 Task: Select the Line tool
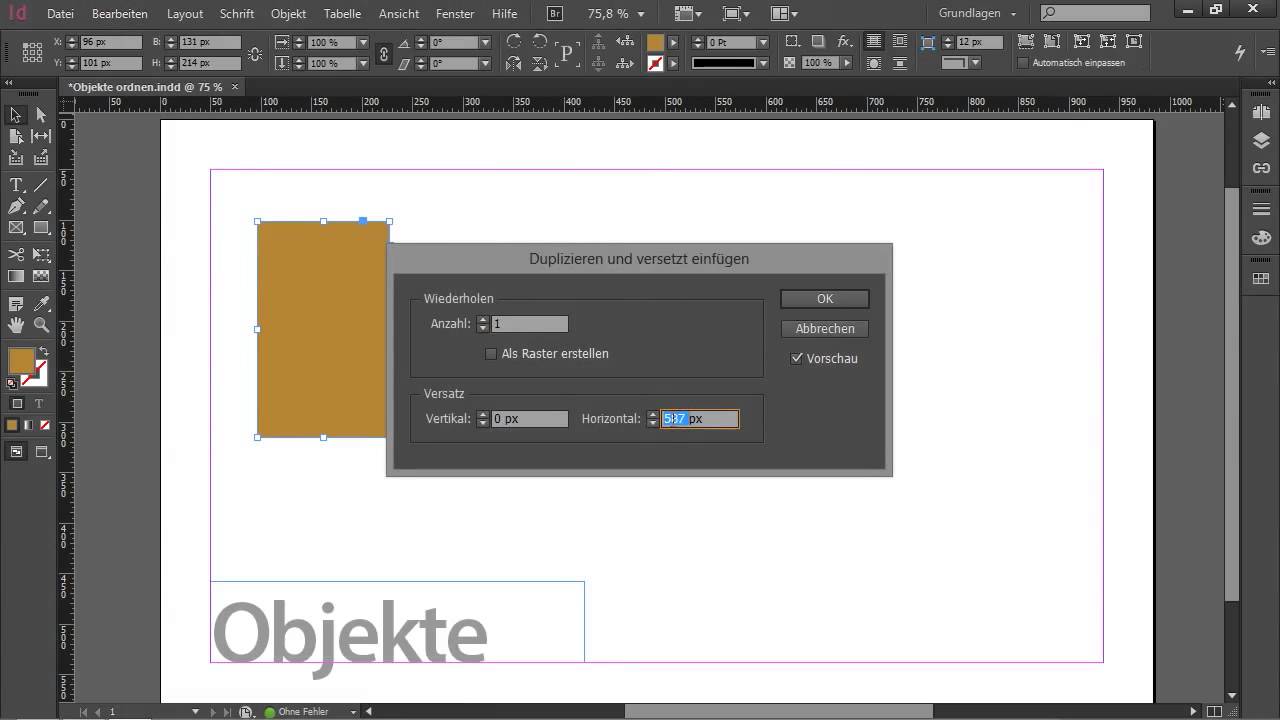[x=41, y=186]
